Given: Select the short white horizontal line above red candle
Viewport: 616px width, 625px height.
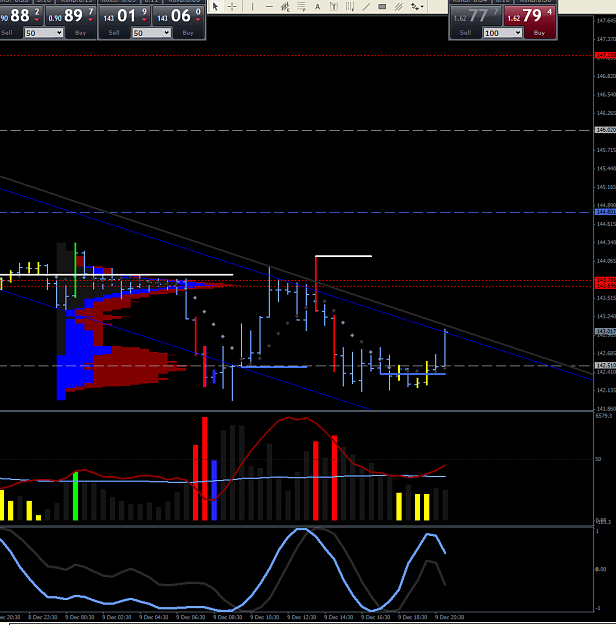Looking at the screenshot, I should (344, 256).
